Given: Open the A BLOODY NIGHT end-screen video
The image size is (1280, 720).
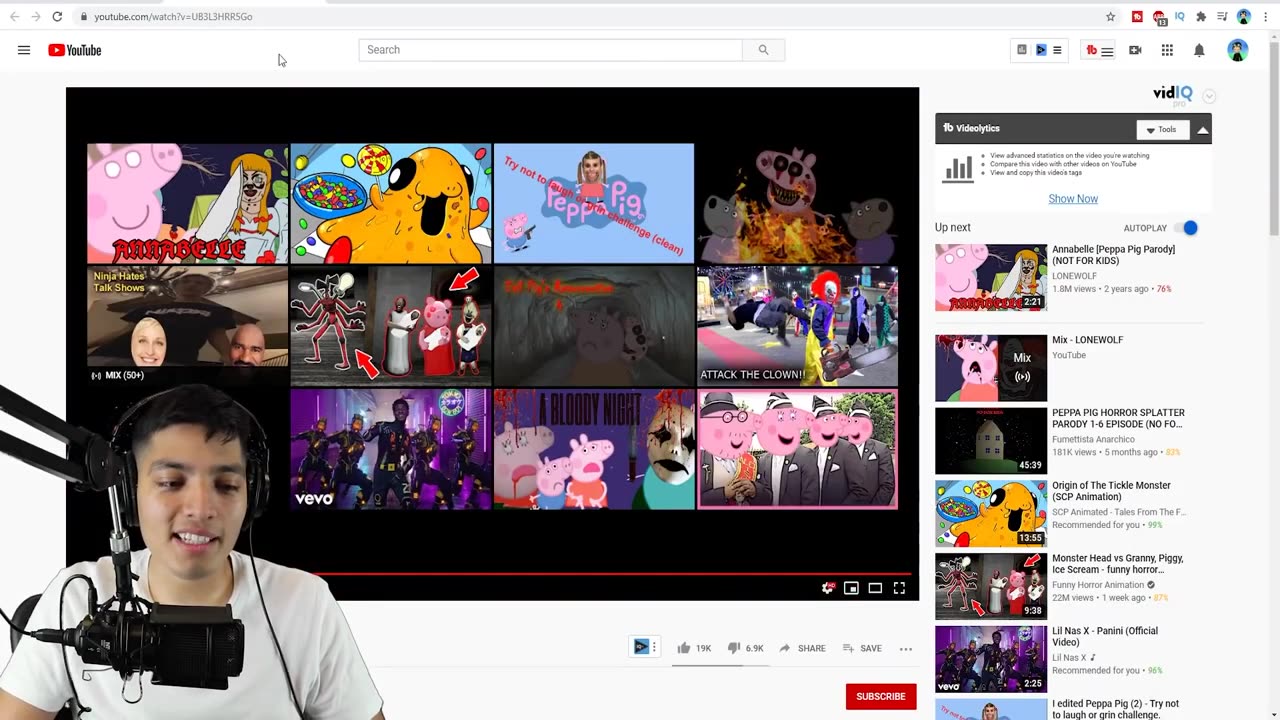Looking at the screenshot, I should pyautogui.click(x=594, y=449).
